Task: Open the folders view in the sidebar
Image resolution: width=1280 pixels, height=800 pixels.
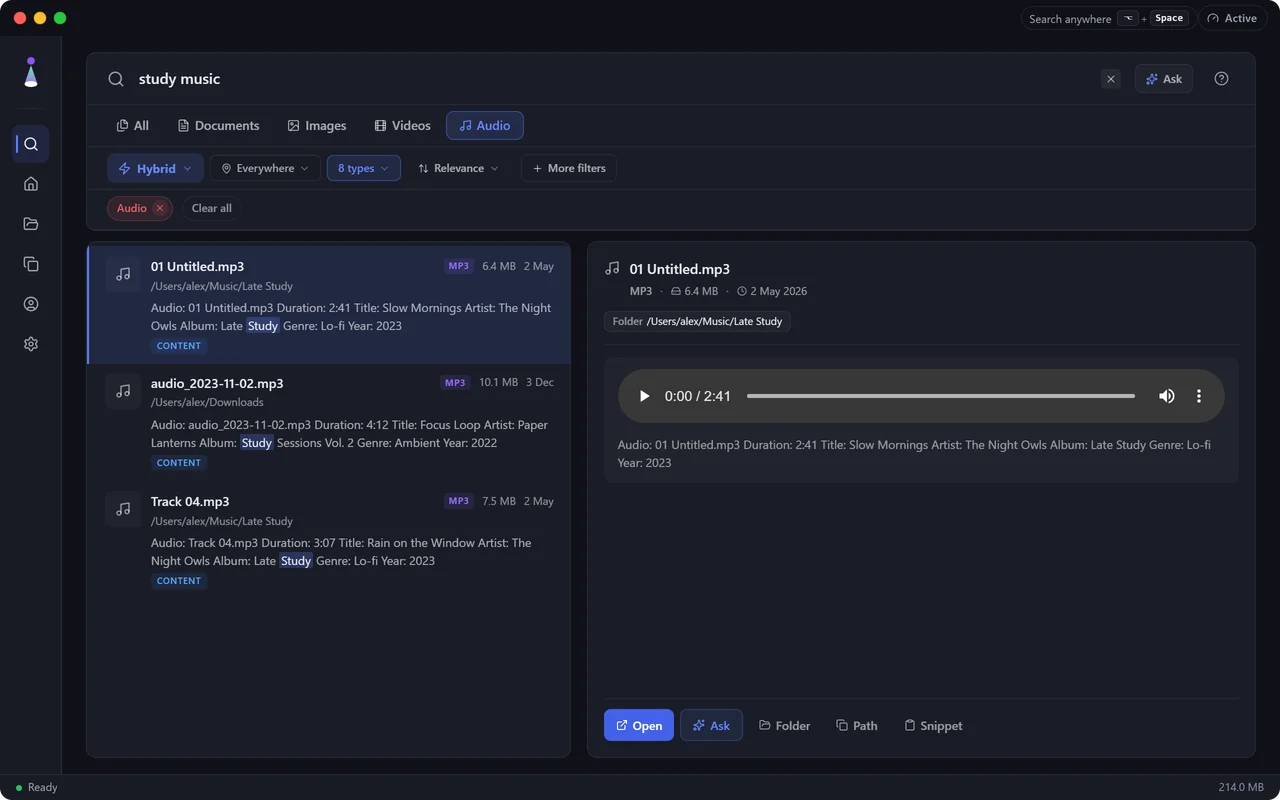Action: click(31, 224)
